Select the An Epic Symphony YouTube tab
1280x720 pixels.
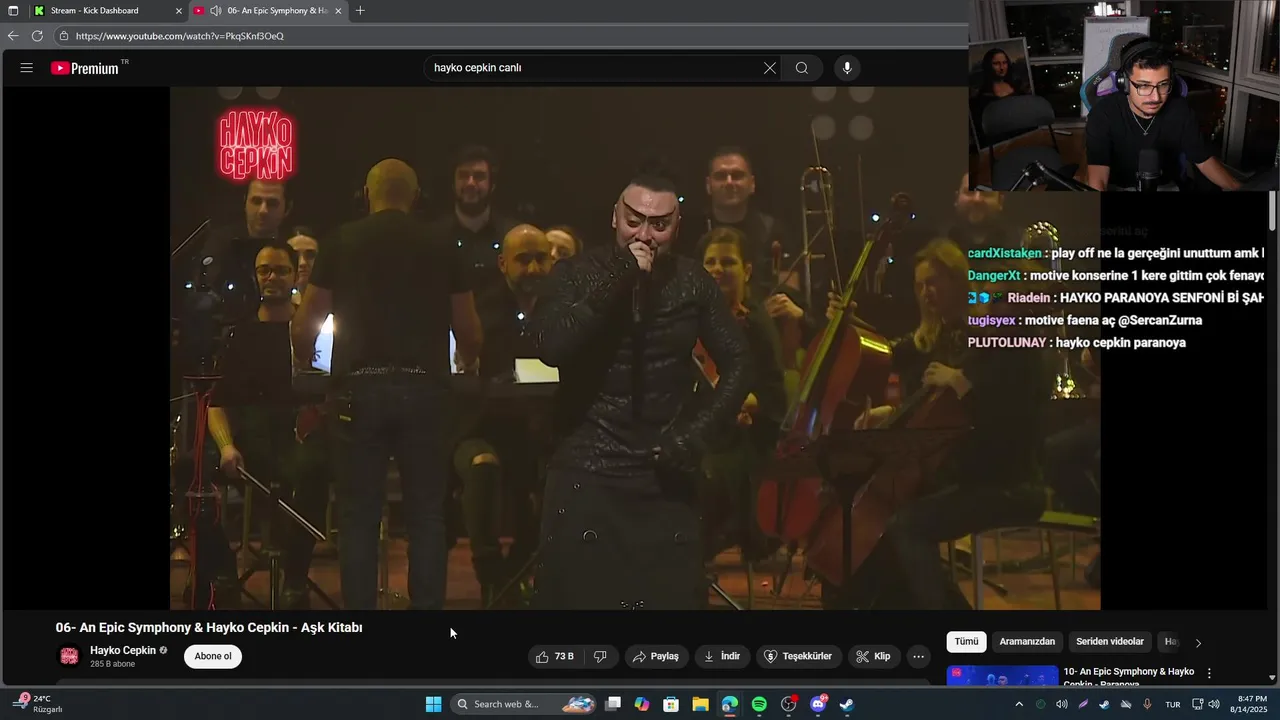point(268,10)
